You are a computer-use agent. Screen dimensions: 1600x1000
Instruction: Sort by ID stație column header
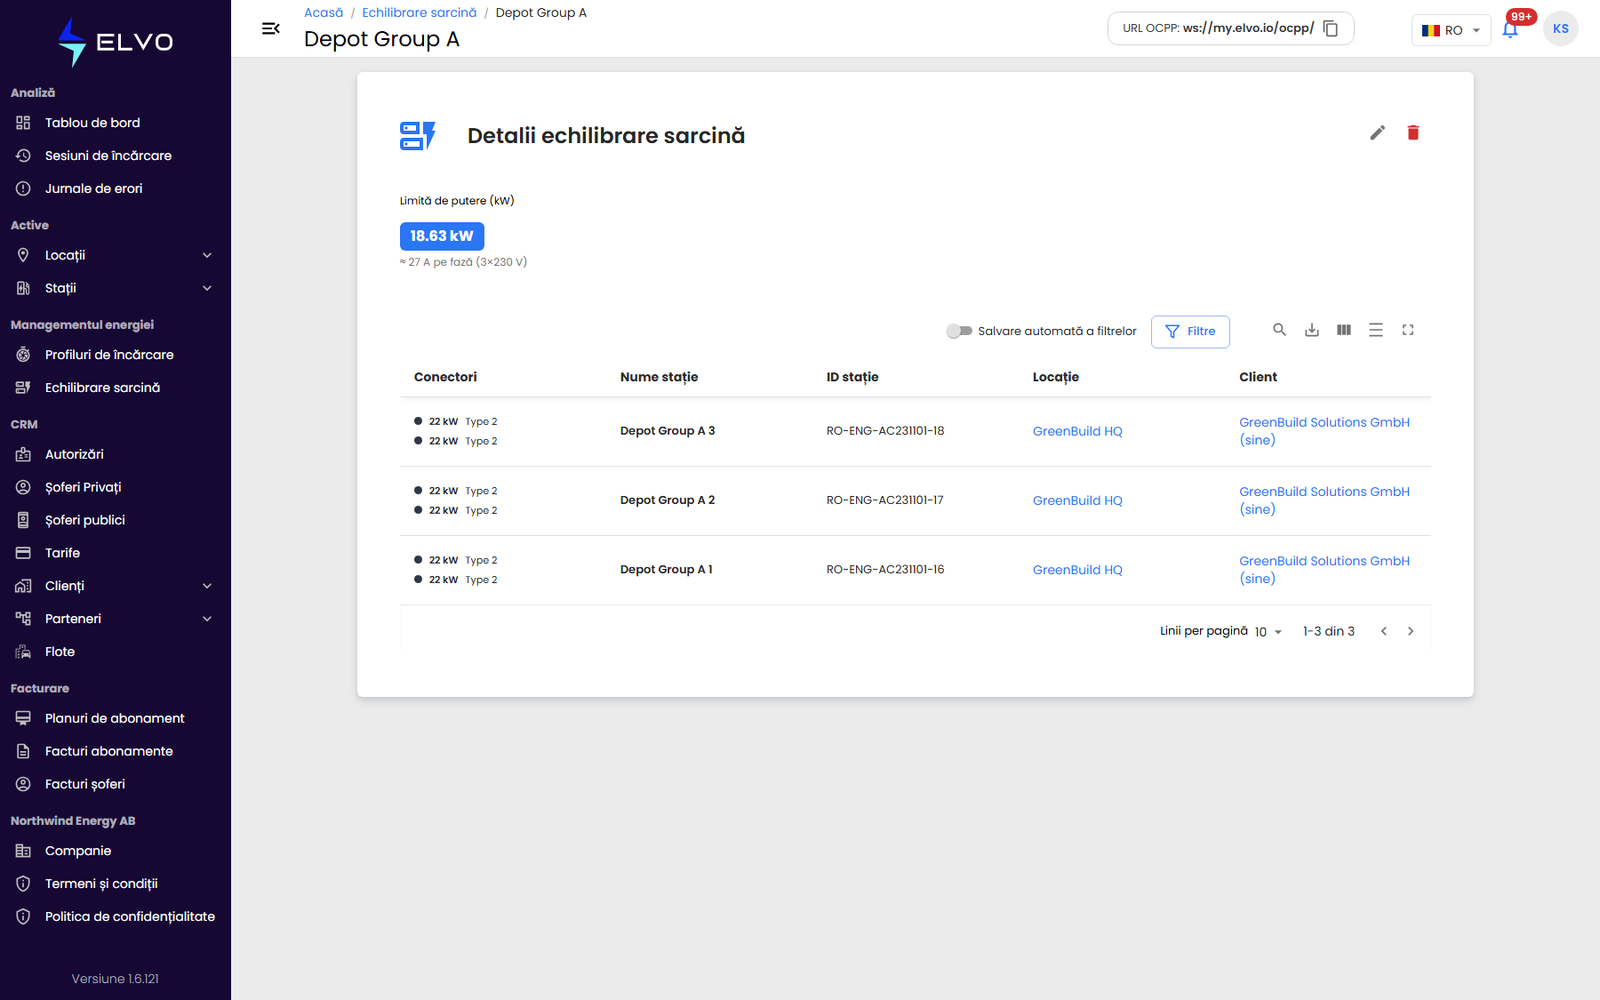pos(852,377)
